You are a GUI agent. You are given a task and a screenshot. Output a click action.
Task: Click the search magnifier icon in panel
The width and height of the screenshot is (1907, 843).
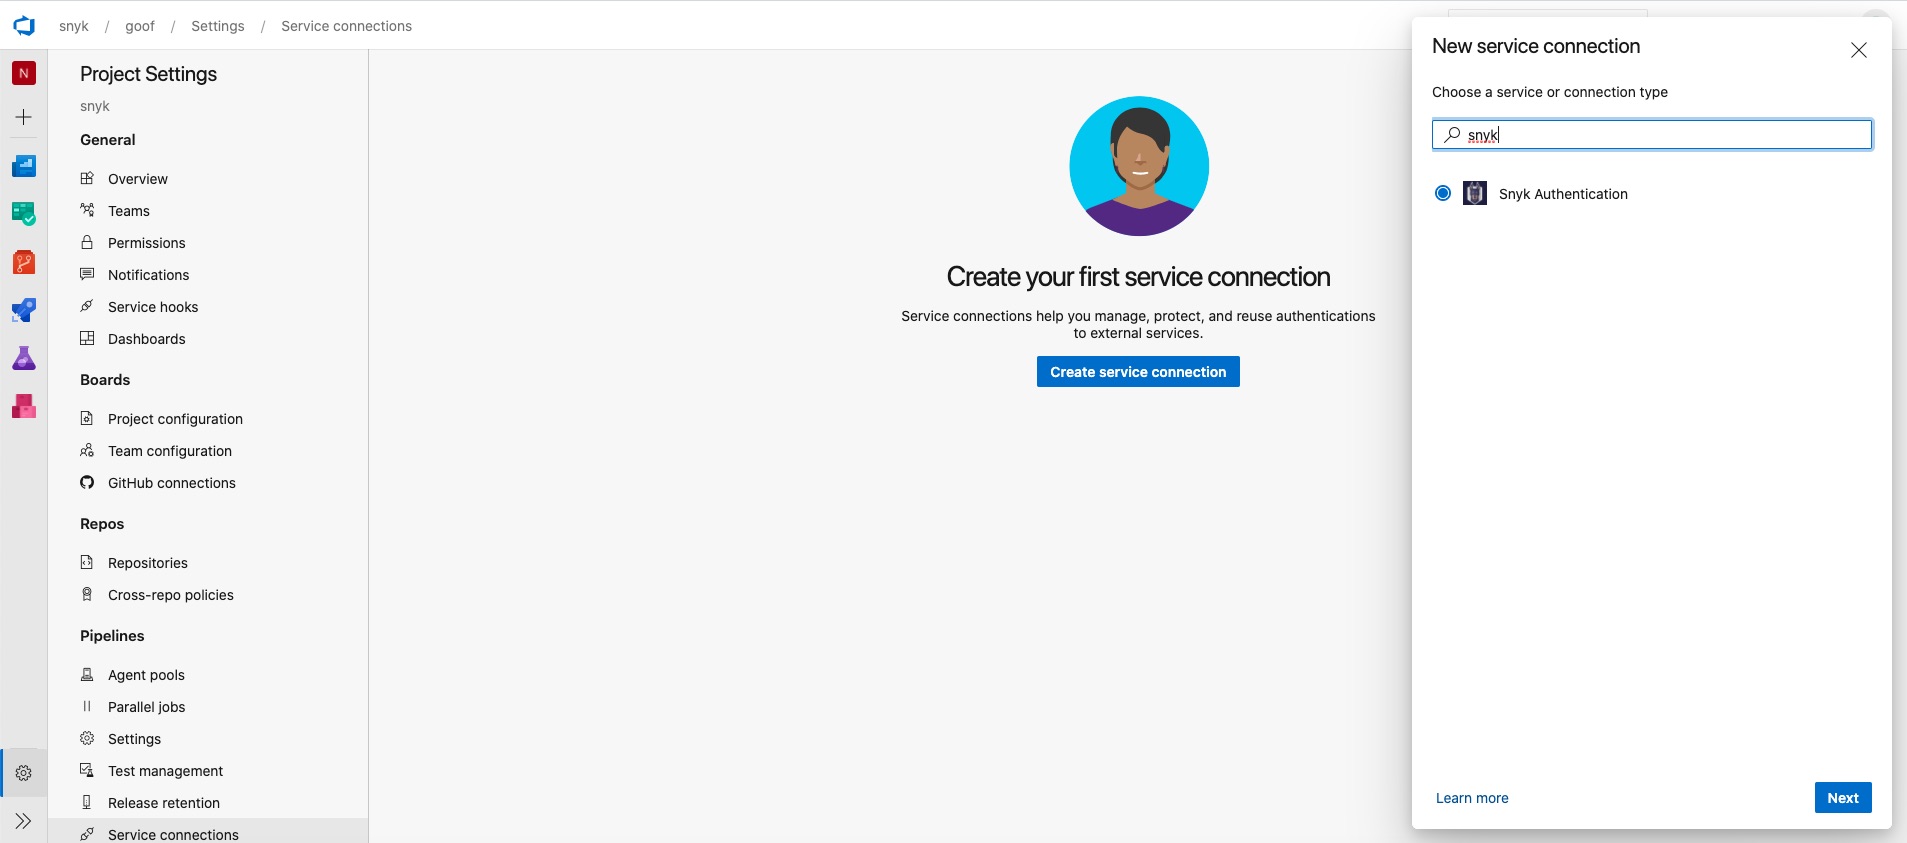click(1452, 134)
